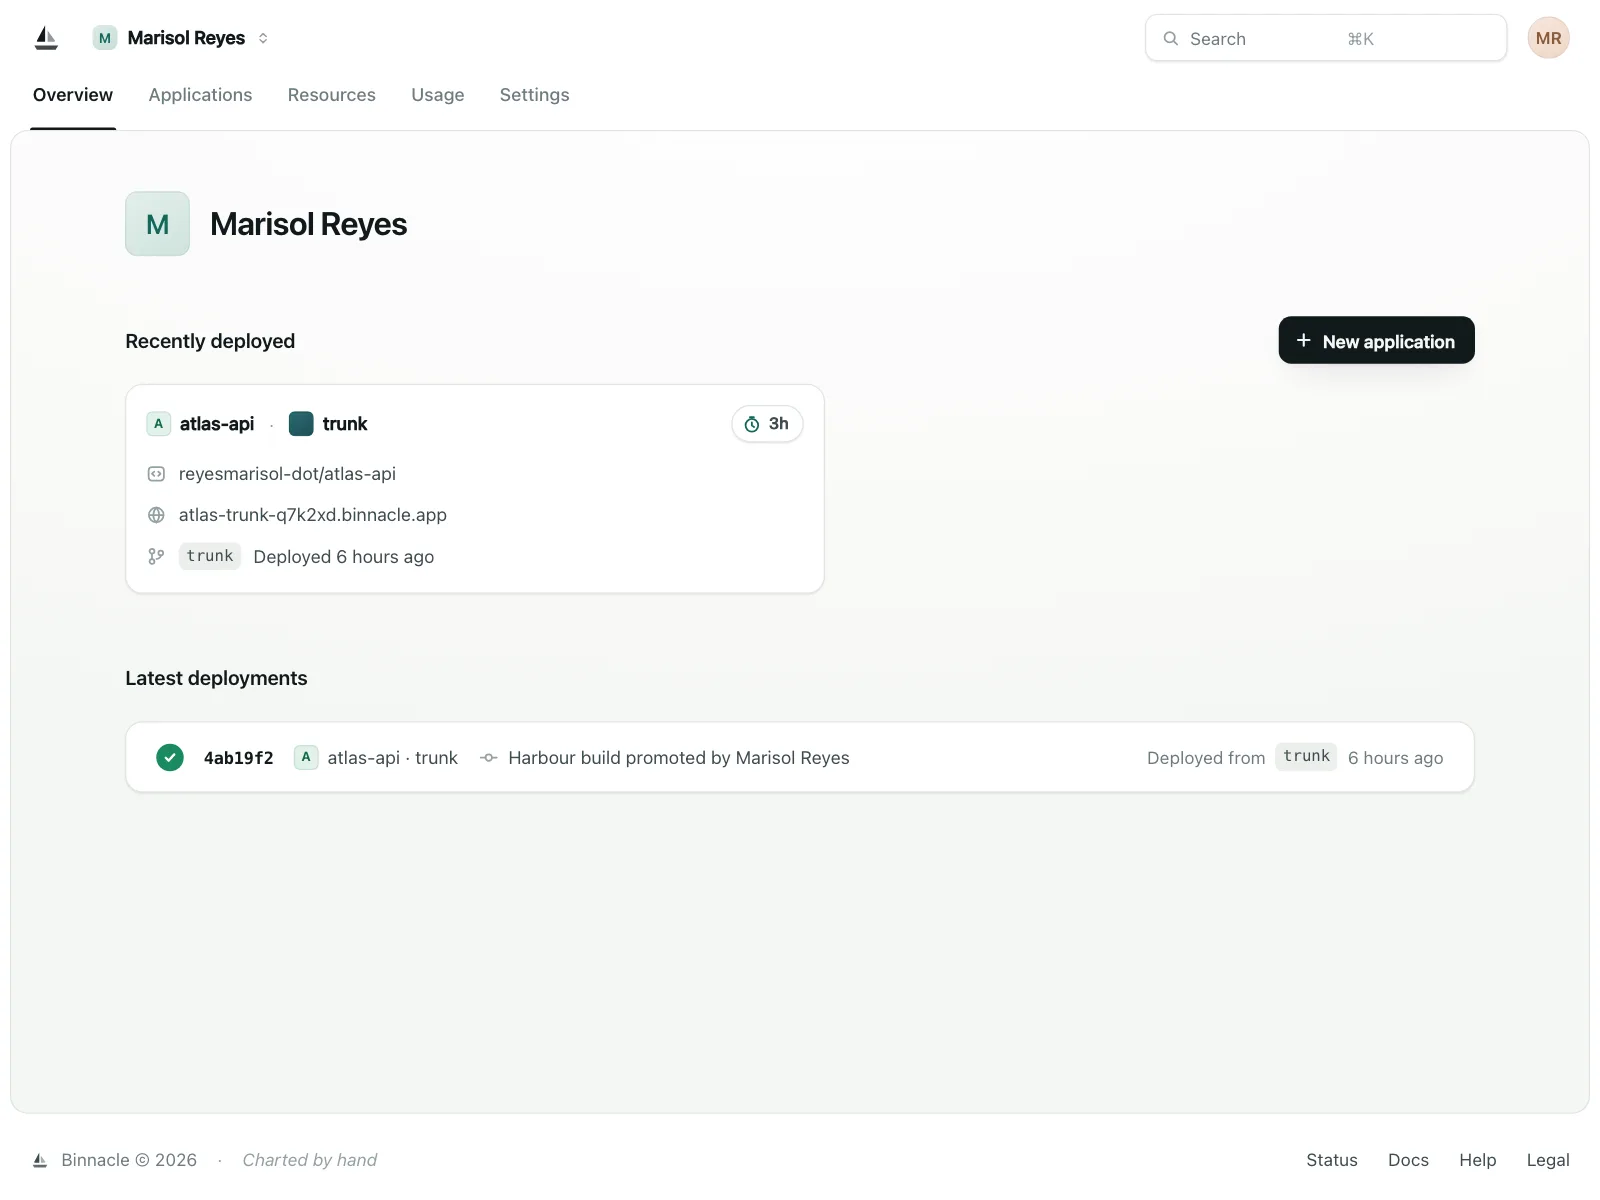Image resolution: width=1600 pixels, height=1200 pixels.
Task: Open trunk environment name on card
Action: [345, 424]
